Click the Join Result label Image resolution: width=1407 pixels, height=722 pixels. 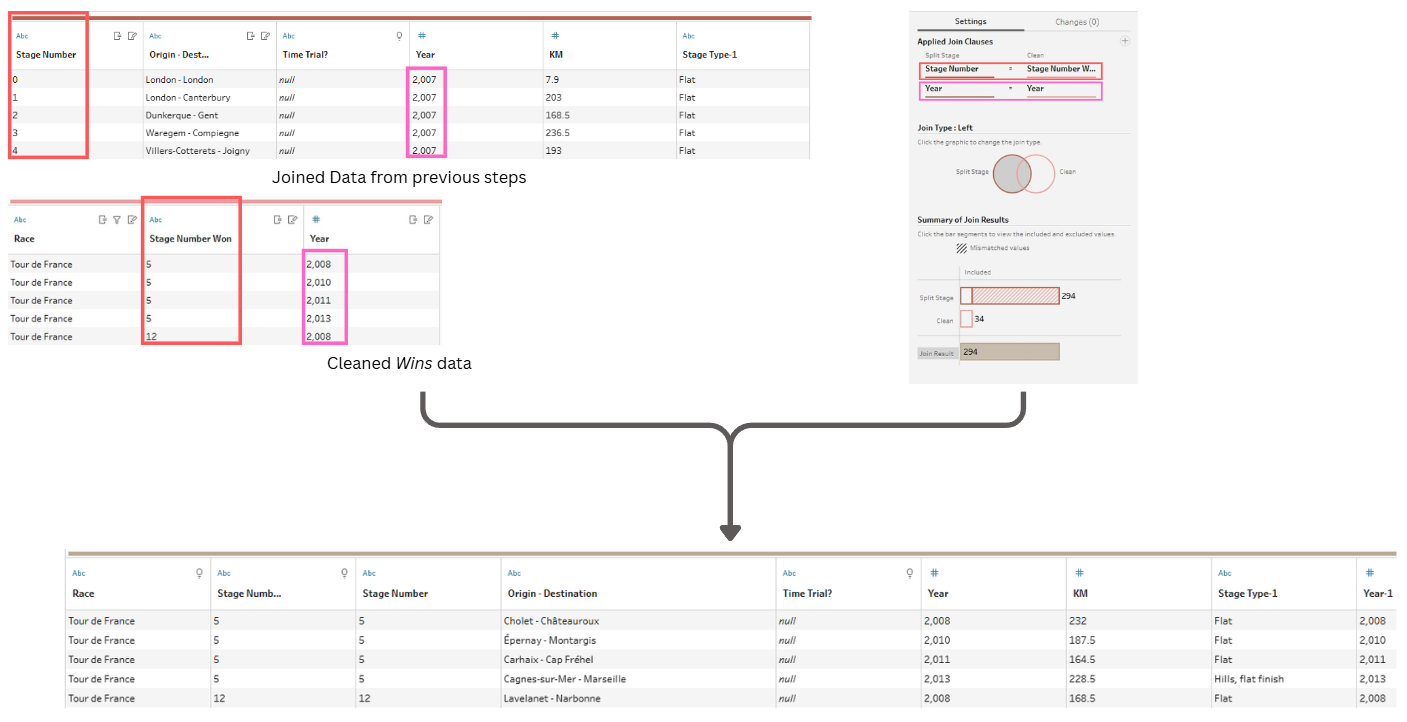pyautogui.click(x=937, y=353)
